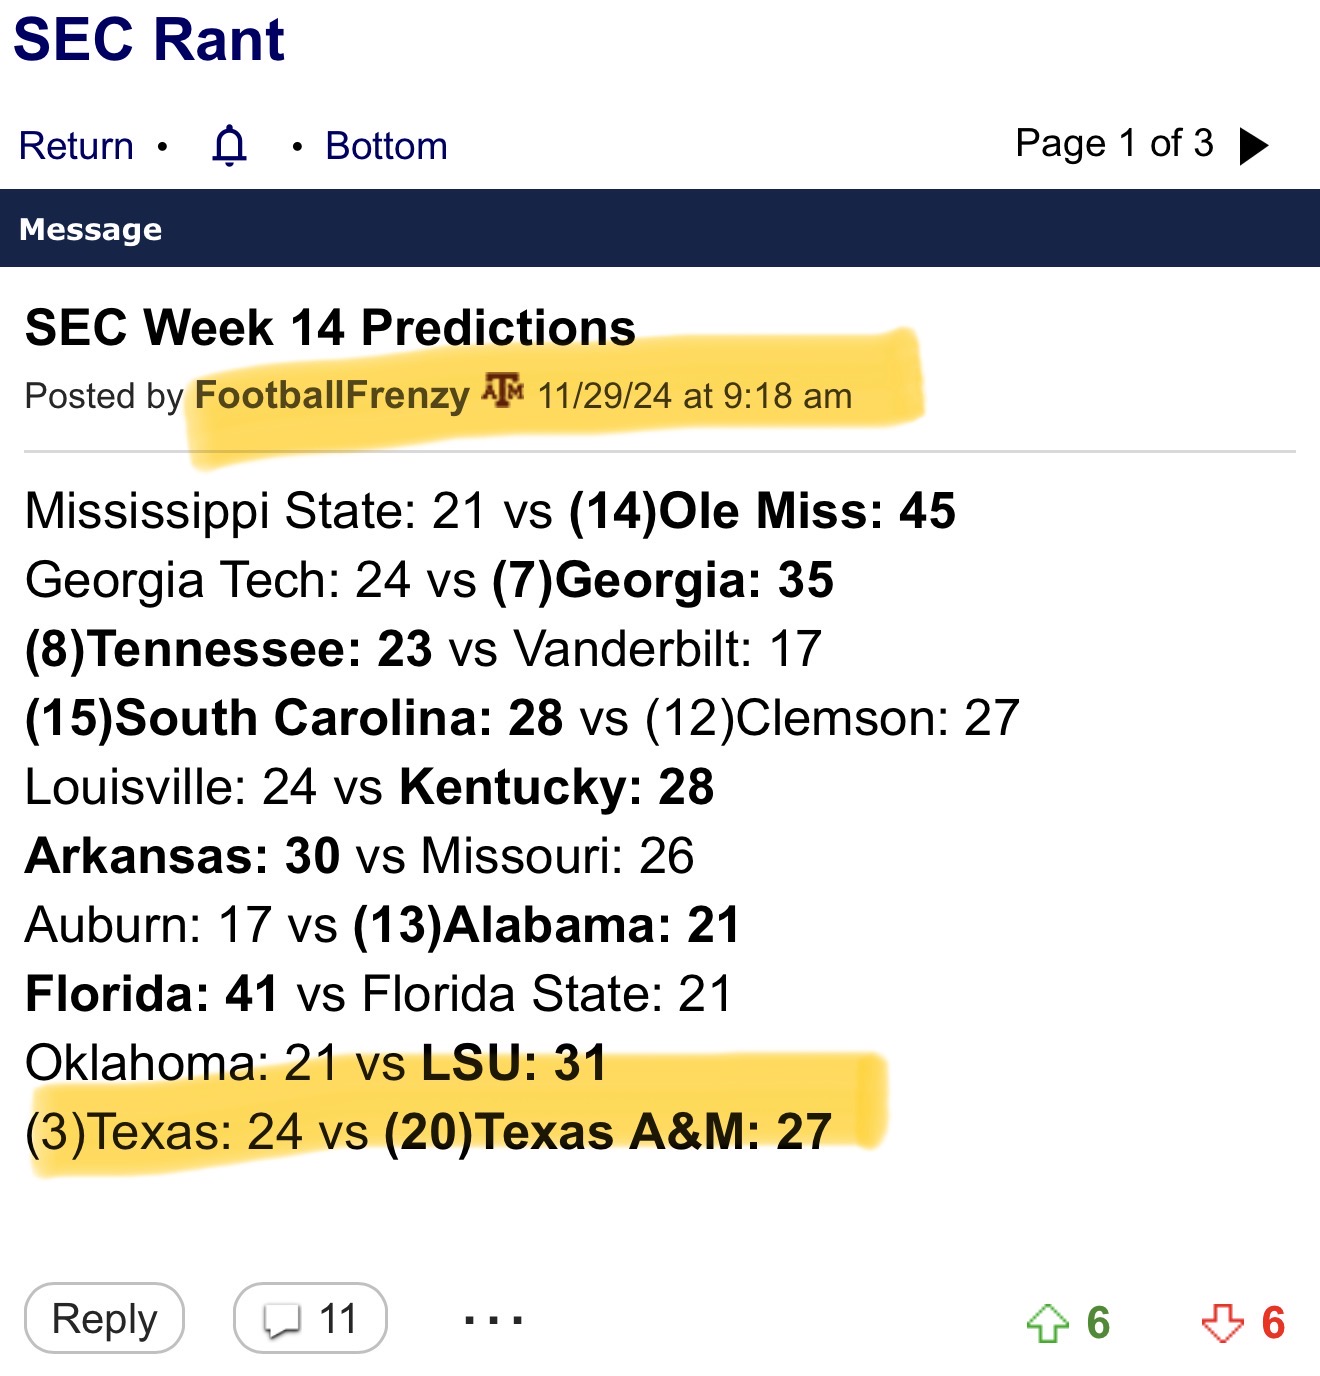Screen dimensions: 1320x1376
Task: Downvote the post with red arrow
Action: point(1222,1323)
